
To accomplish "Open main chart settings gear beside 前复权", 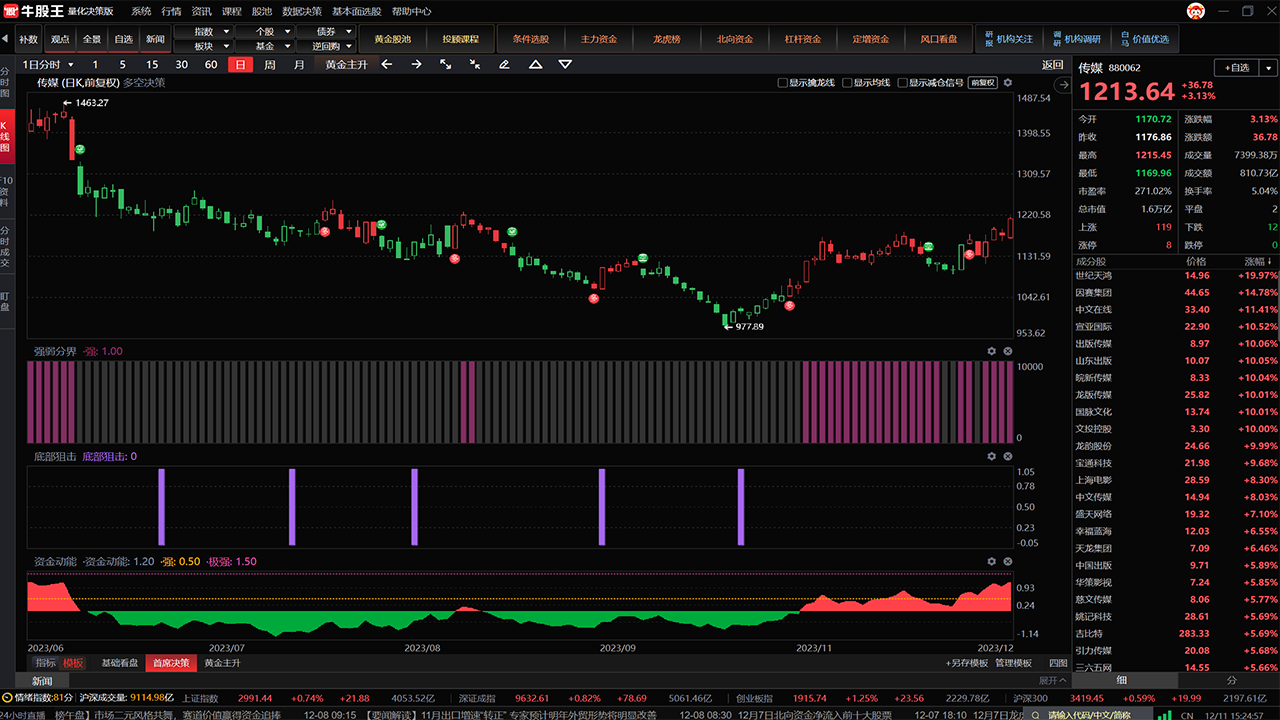I will tap(1008, 83).
